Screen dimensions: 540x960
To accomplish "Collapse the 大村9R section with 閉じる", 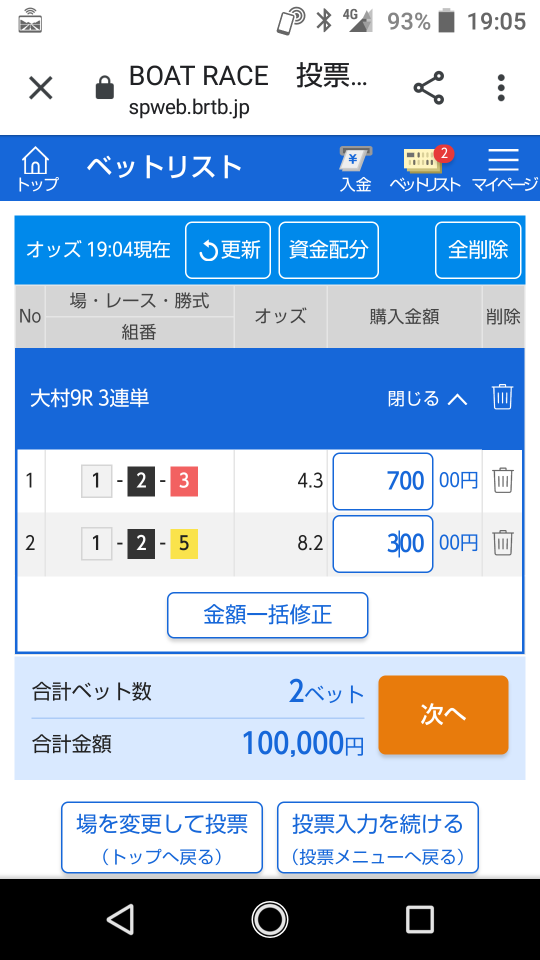I will point(427,399).
